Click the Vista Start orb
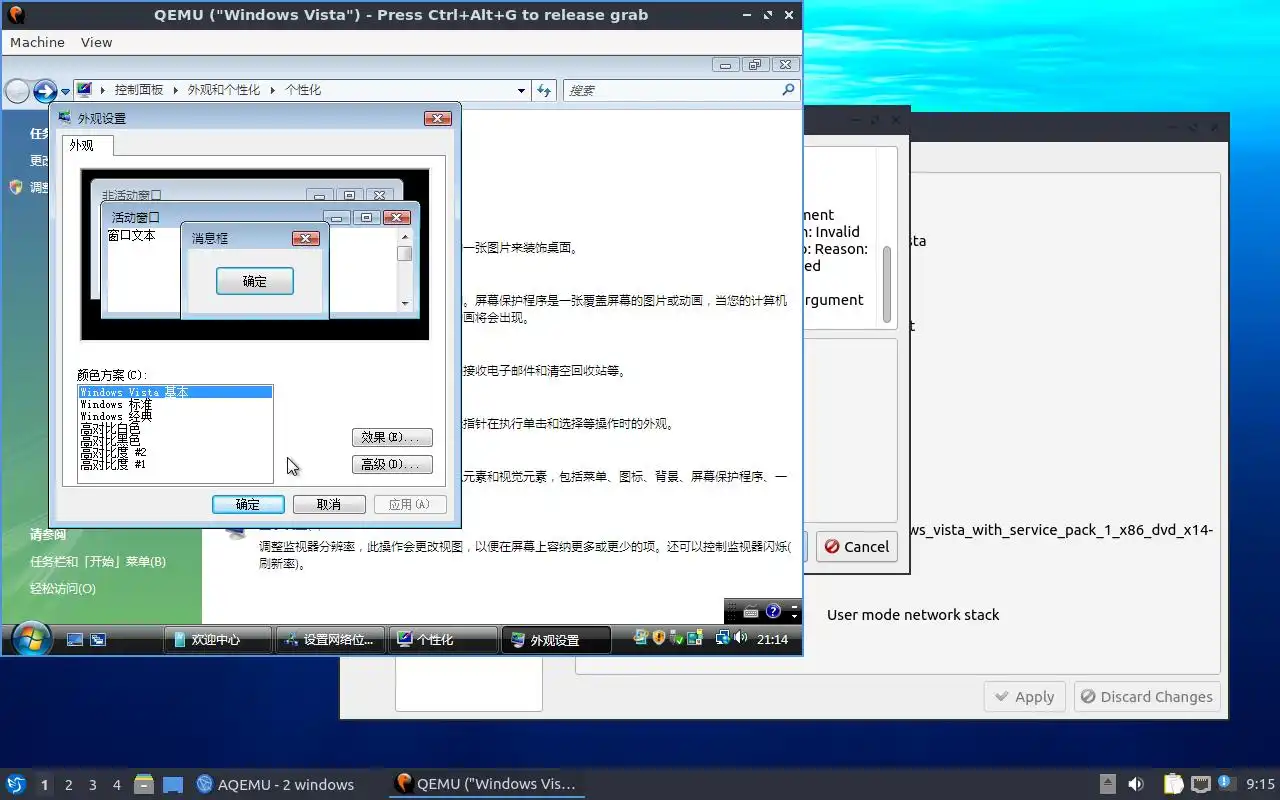 (x=31, y=639)
